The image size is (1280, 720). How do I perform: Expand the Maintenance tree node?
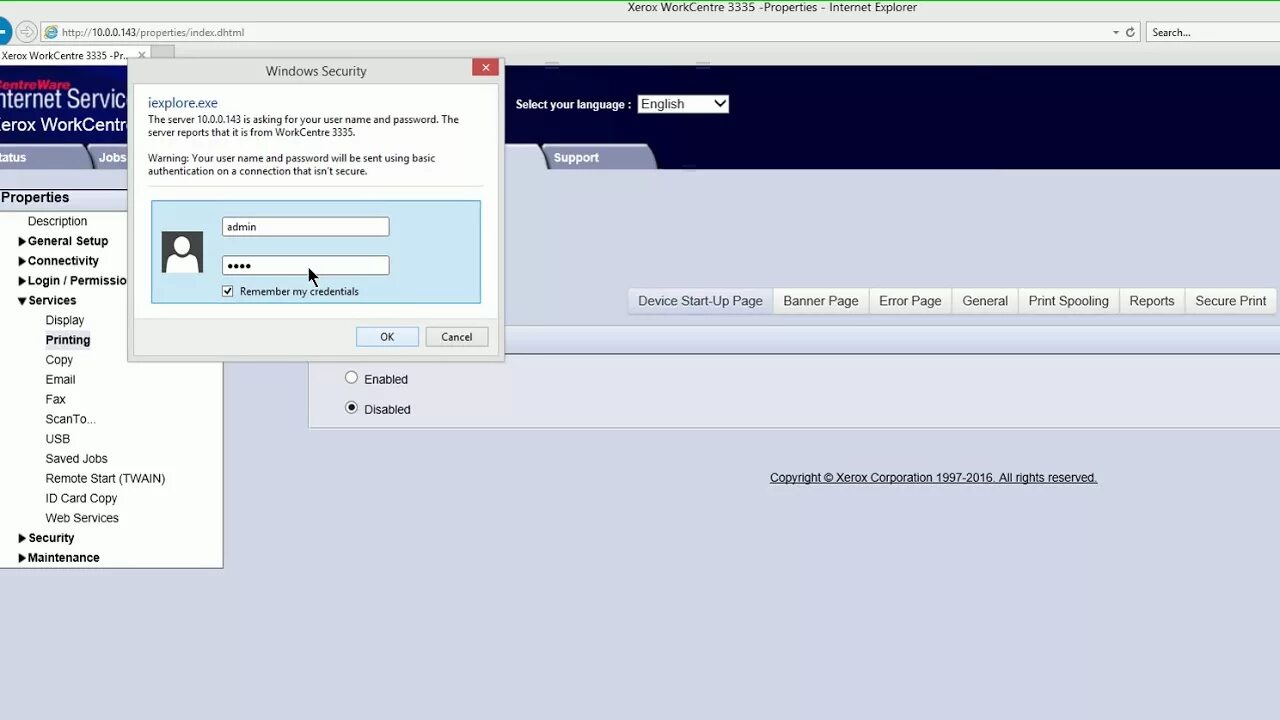point(22,558)
